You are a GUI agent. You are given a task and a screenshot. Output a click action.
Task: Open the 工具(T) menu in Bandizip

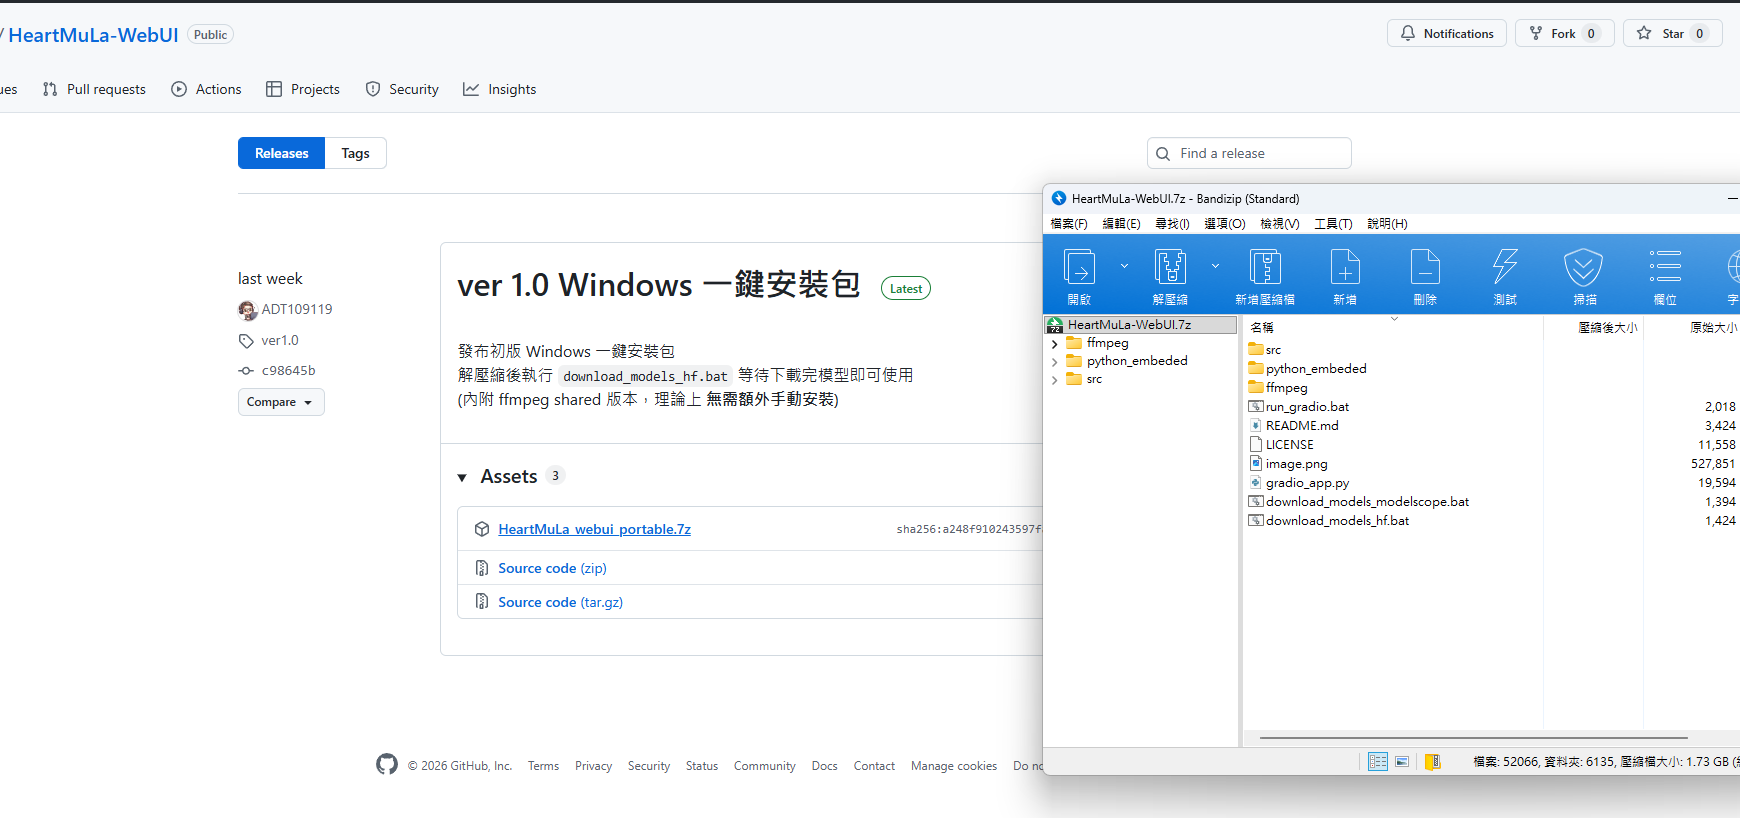1333,224
